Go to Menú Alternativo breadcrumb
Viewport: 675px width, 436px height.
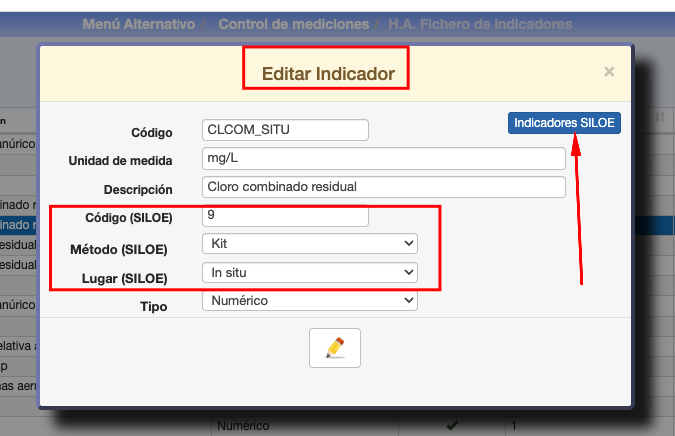pyautogui.click(x=139, y=23)
